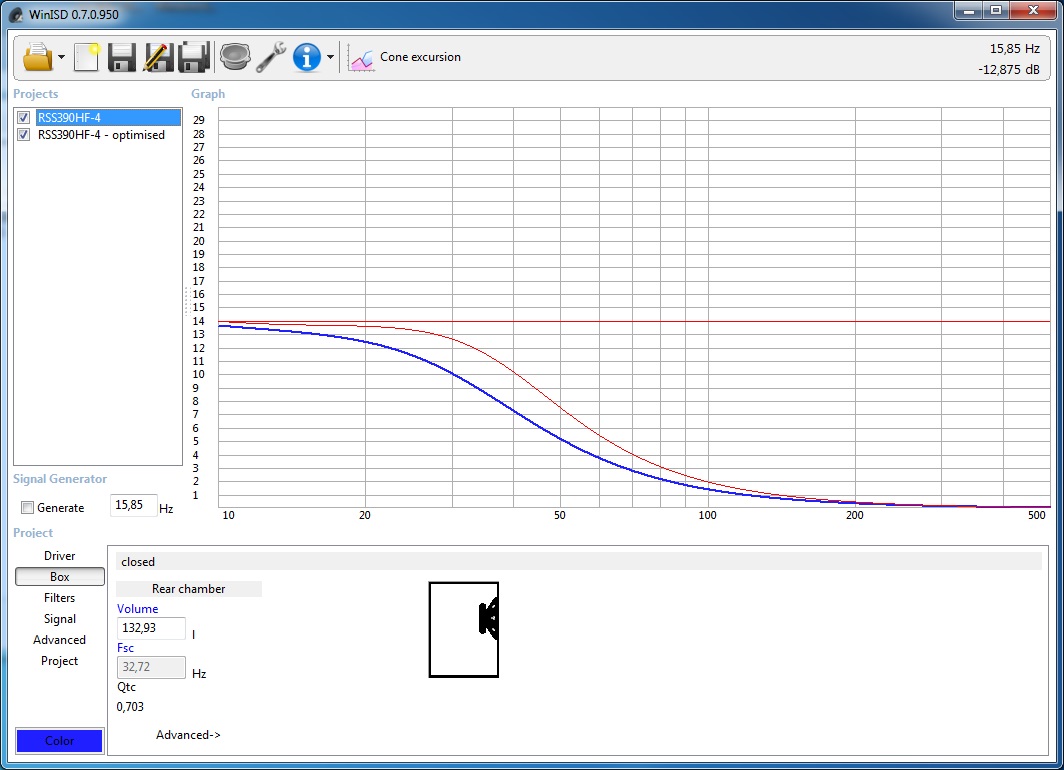Click the WinISD title bar app icon
The width and height of the screenshot is (1064, 770).
click(x=15, y=14)
